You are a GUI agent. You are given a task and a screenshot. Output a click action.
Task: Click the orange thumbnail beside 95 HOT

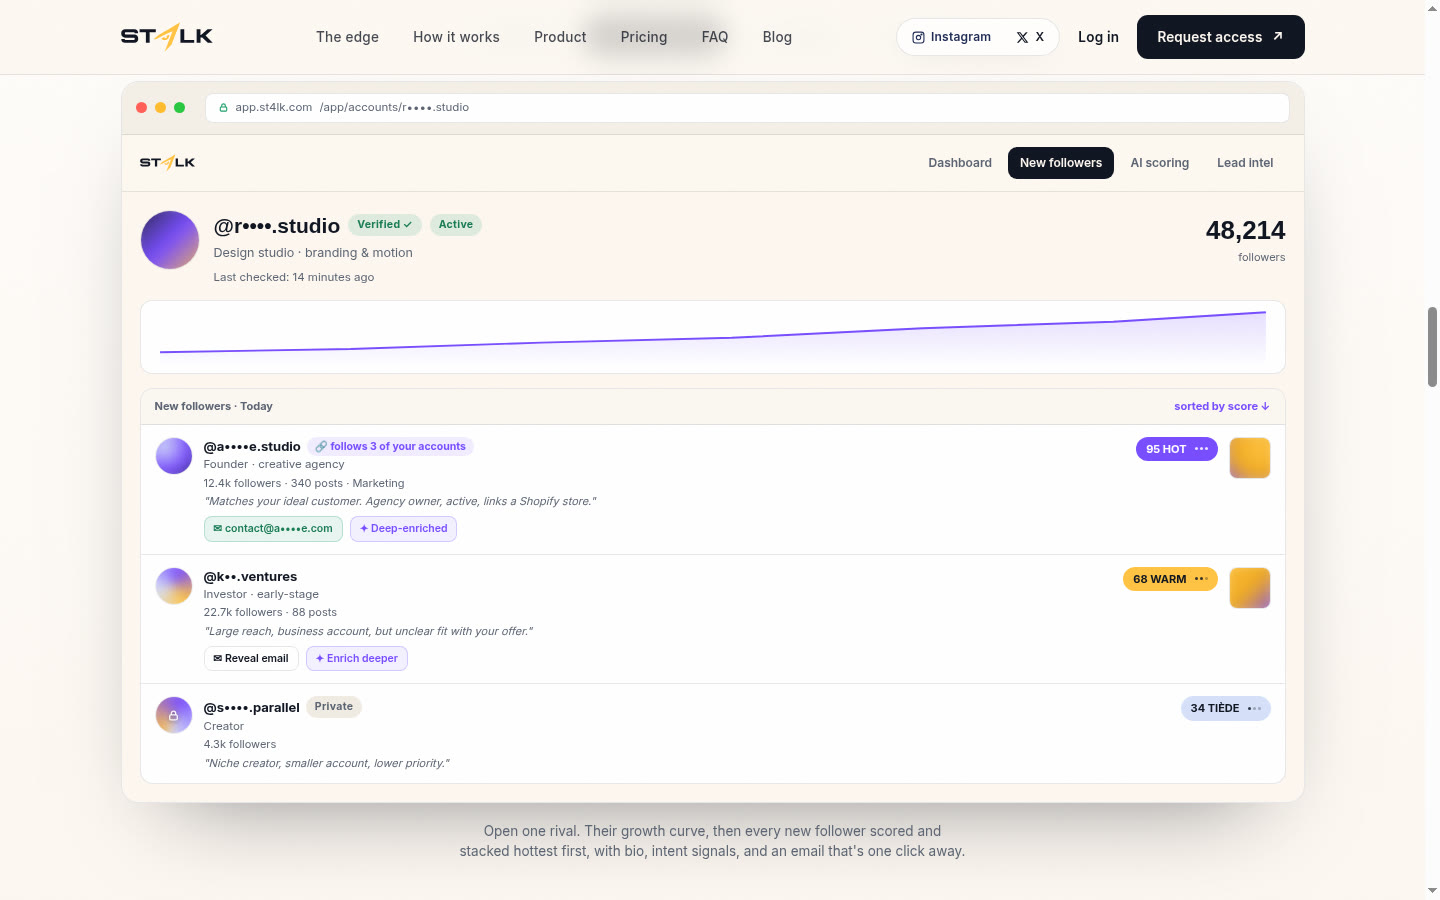1250,458
